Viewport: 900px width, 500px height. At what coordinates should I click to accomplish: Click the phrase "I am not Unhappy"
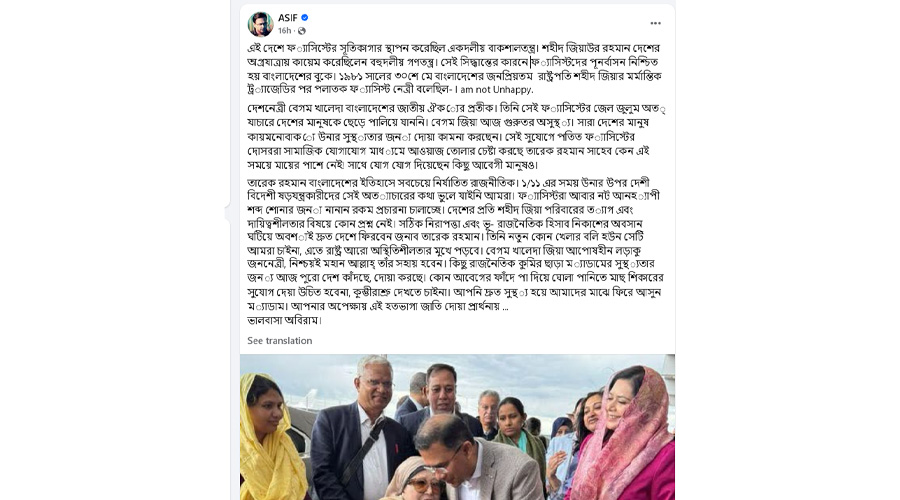(x=494, y=90)
